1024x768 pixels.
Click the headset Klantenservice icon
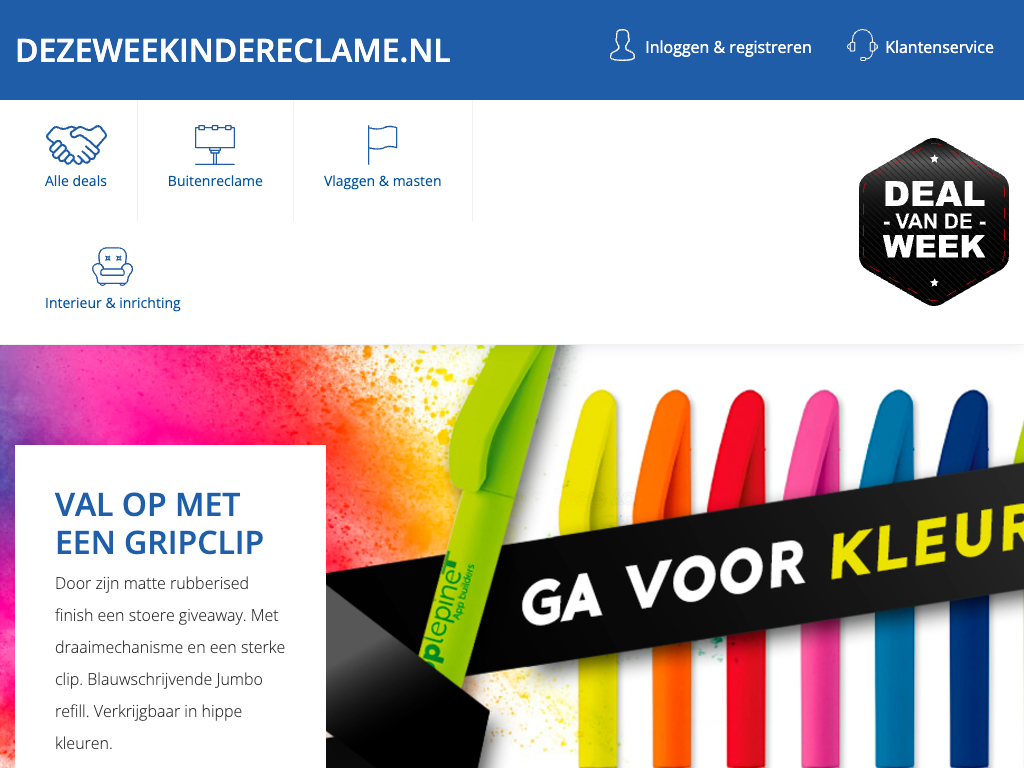861,45
